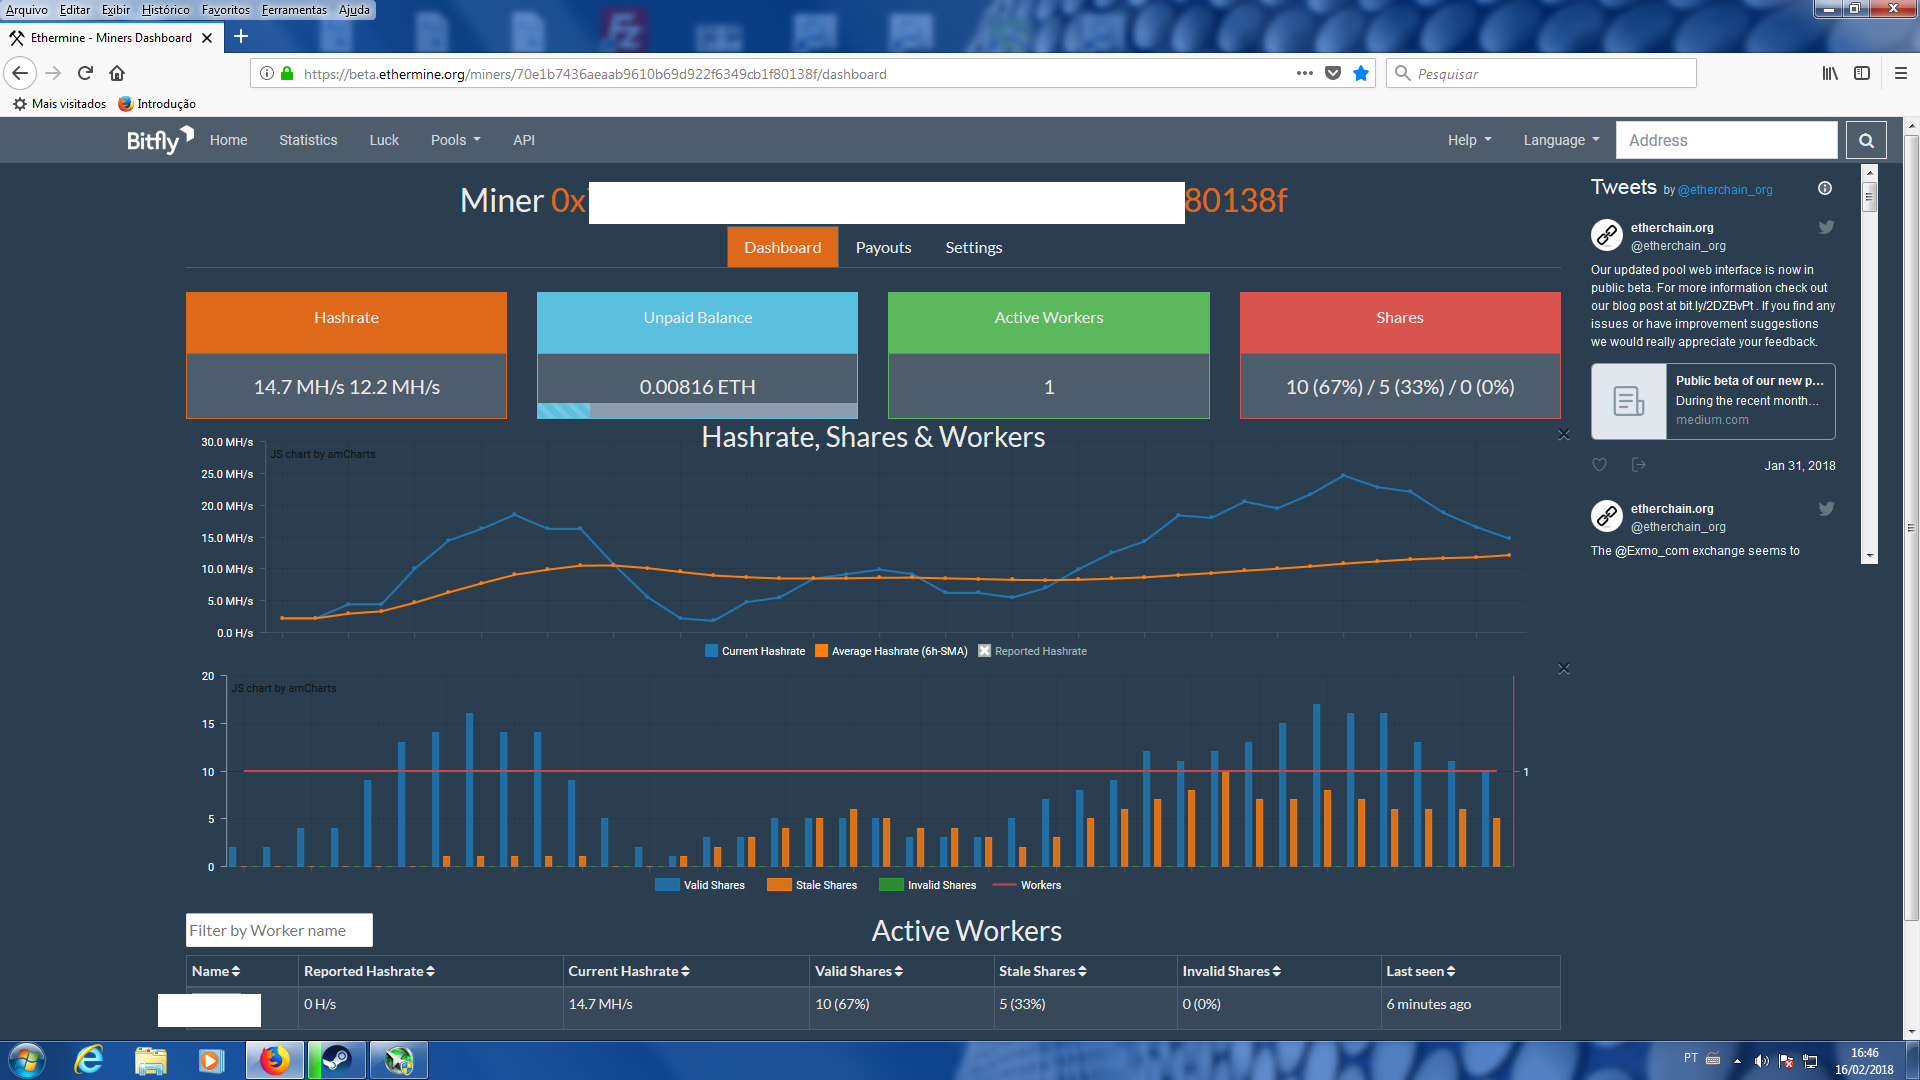1920x1080 pixels.
Task: Focus the Address search input
Action: click(x=1727, y=140)
